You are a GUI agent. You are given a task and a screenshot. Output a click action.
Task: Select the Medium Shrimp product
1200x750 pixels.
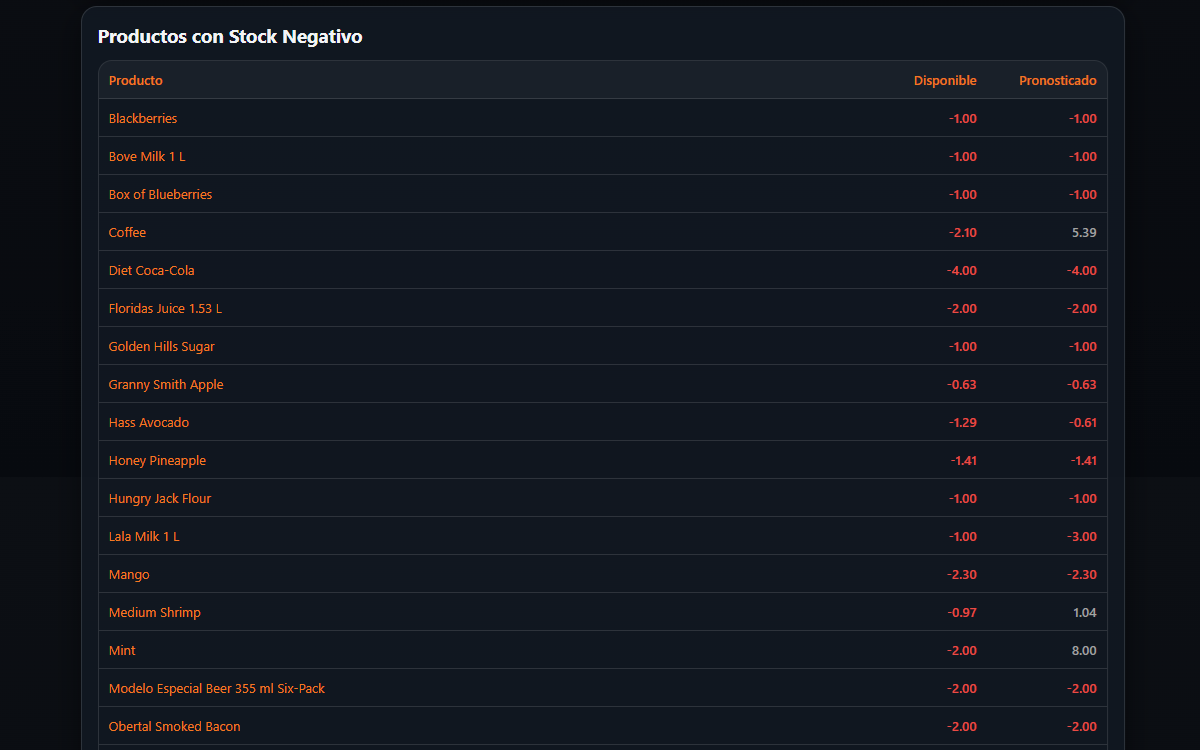(154, 612)
